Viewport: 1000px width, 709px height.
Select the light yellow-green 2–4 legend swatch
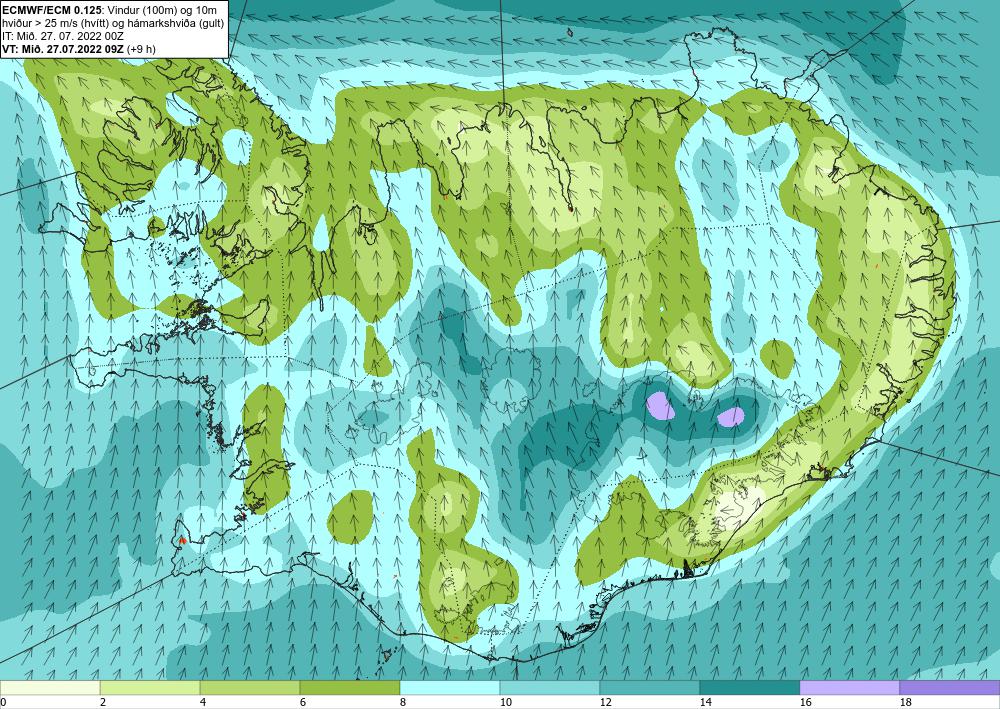coord(150,688)
